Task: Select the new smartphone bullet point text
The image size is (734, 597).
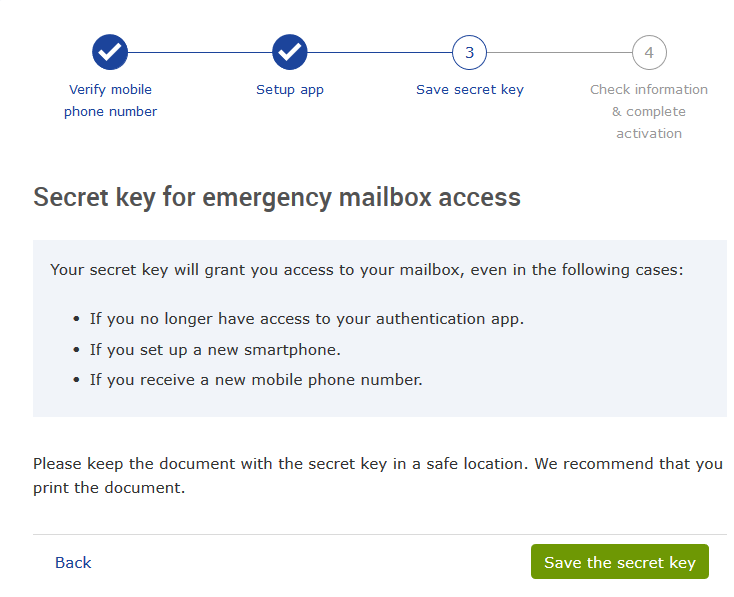Action: 215,350
